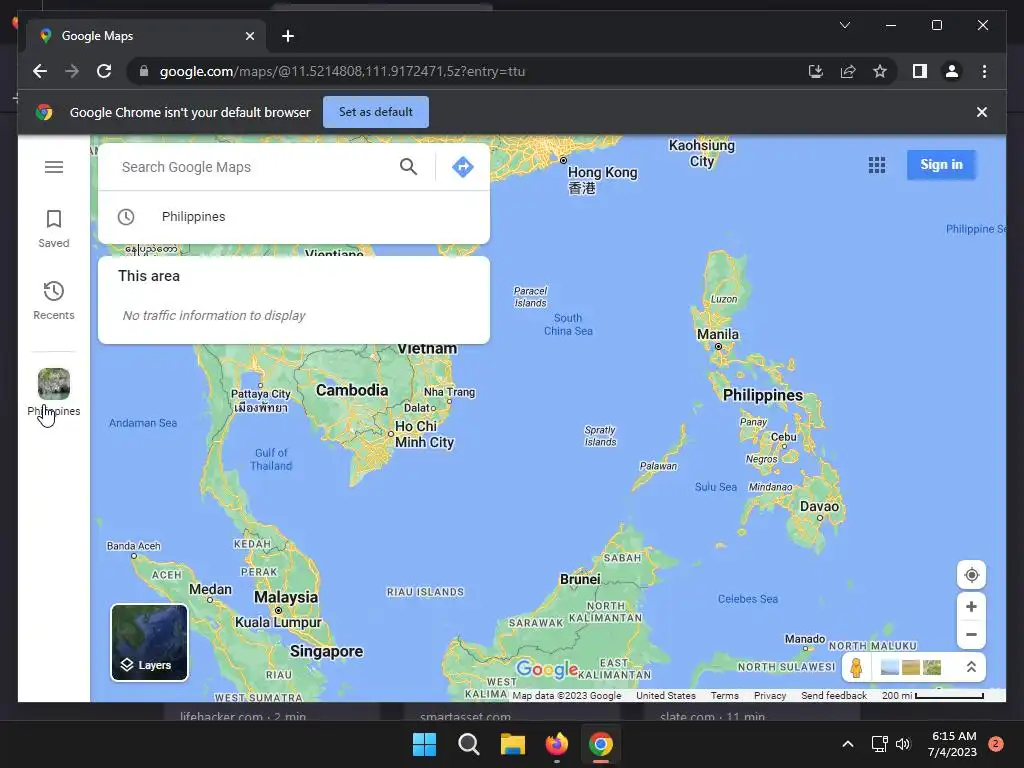Image resolution: width=1024 pixels, height=768 pixels.
Task: View site information via the lock icon
Action: tap(144, 71)
